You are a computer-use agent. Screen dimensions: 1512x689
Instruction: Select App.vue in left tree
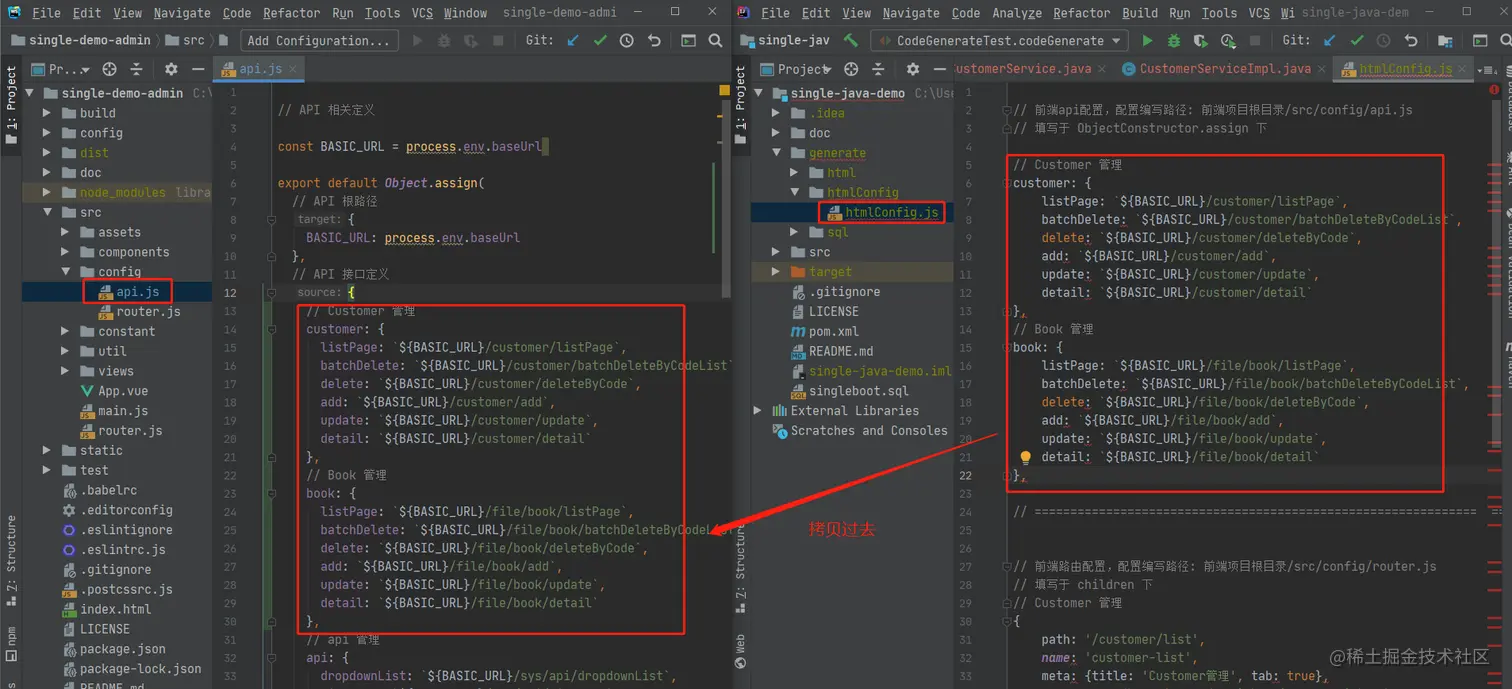(x=122, y=391)
